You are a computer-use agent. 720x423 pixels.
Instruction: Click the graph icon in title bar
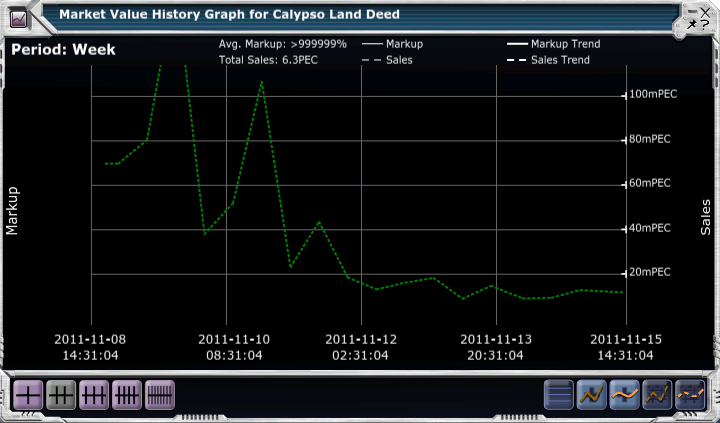point(19,19)
